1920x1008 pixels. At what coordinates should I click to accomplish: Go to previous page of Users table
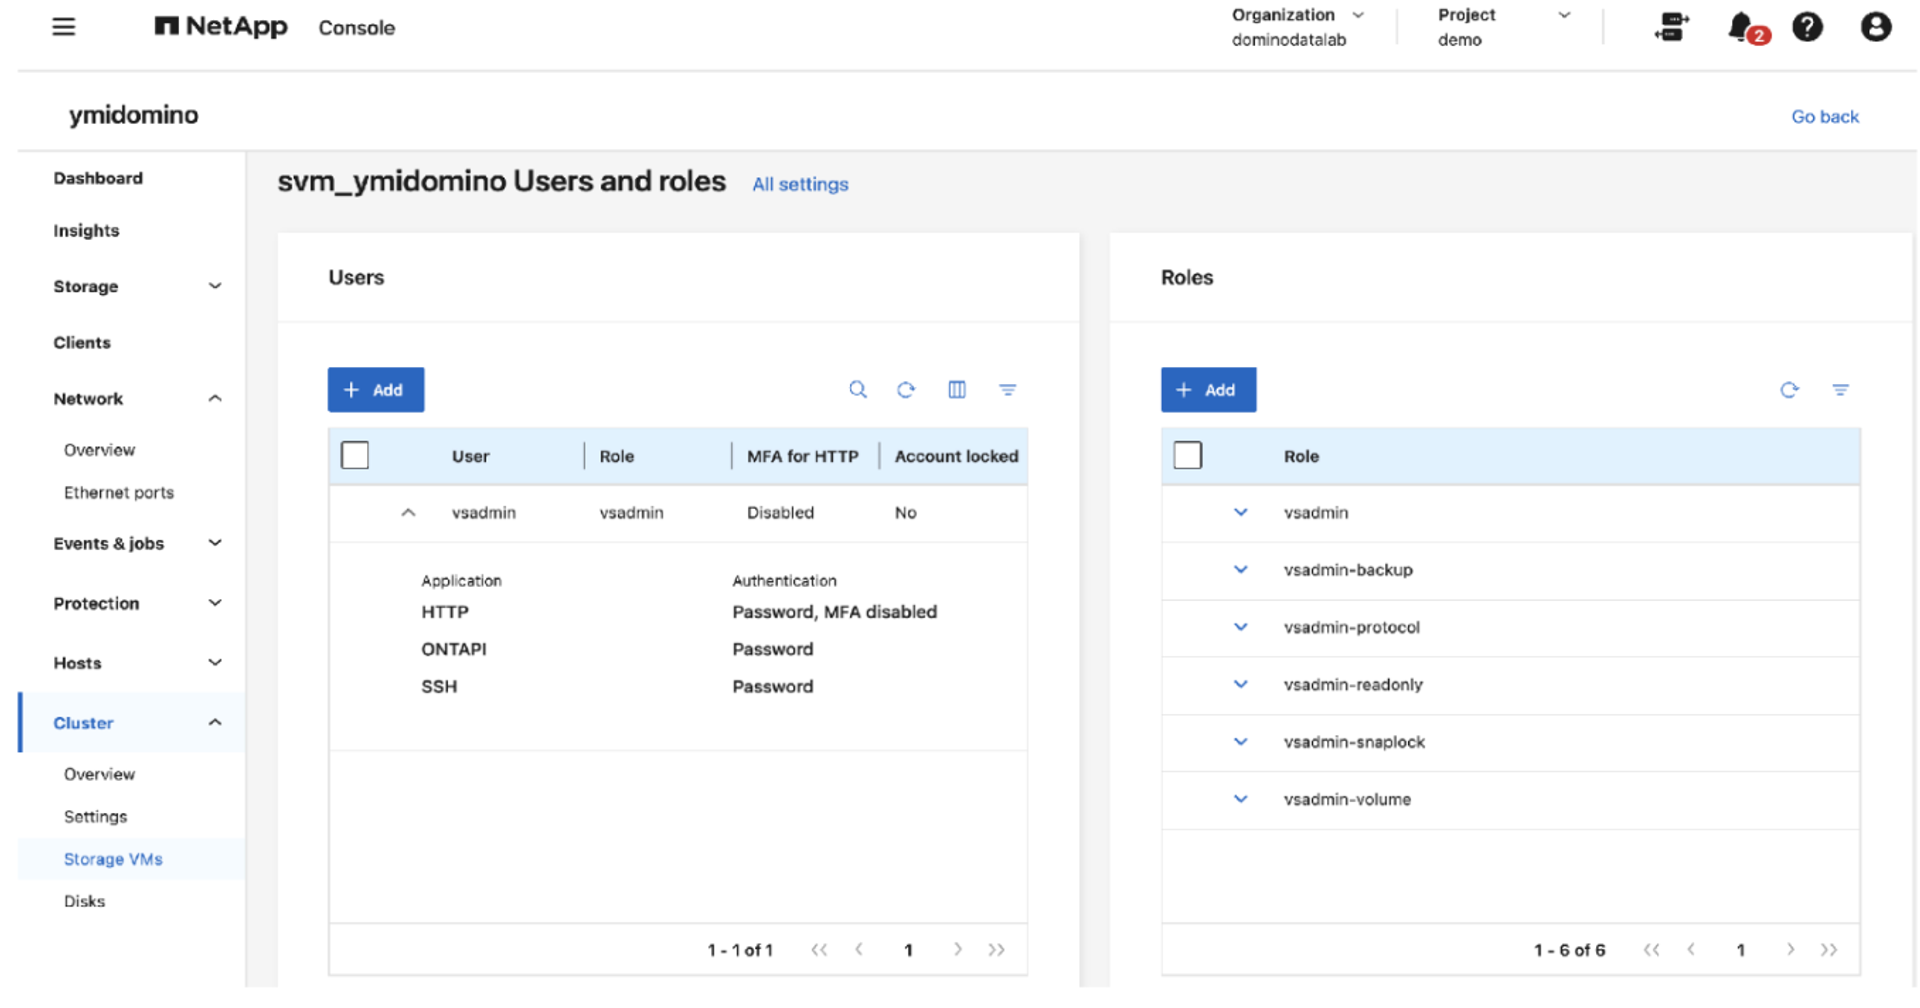click(x=859, y=950)
